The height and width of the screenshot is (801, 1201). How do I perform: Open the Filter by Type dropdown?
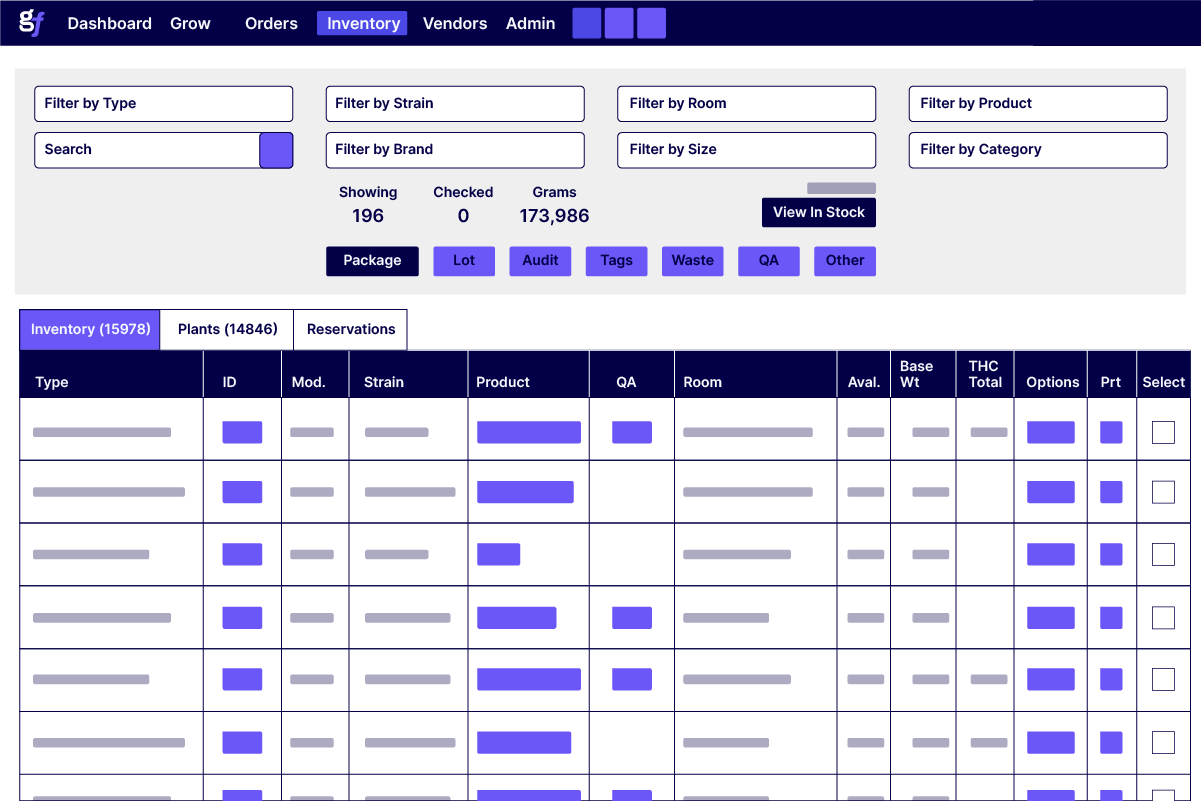click(163, 103)
